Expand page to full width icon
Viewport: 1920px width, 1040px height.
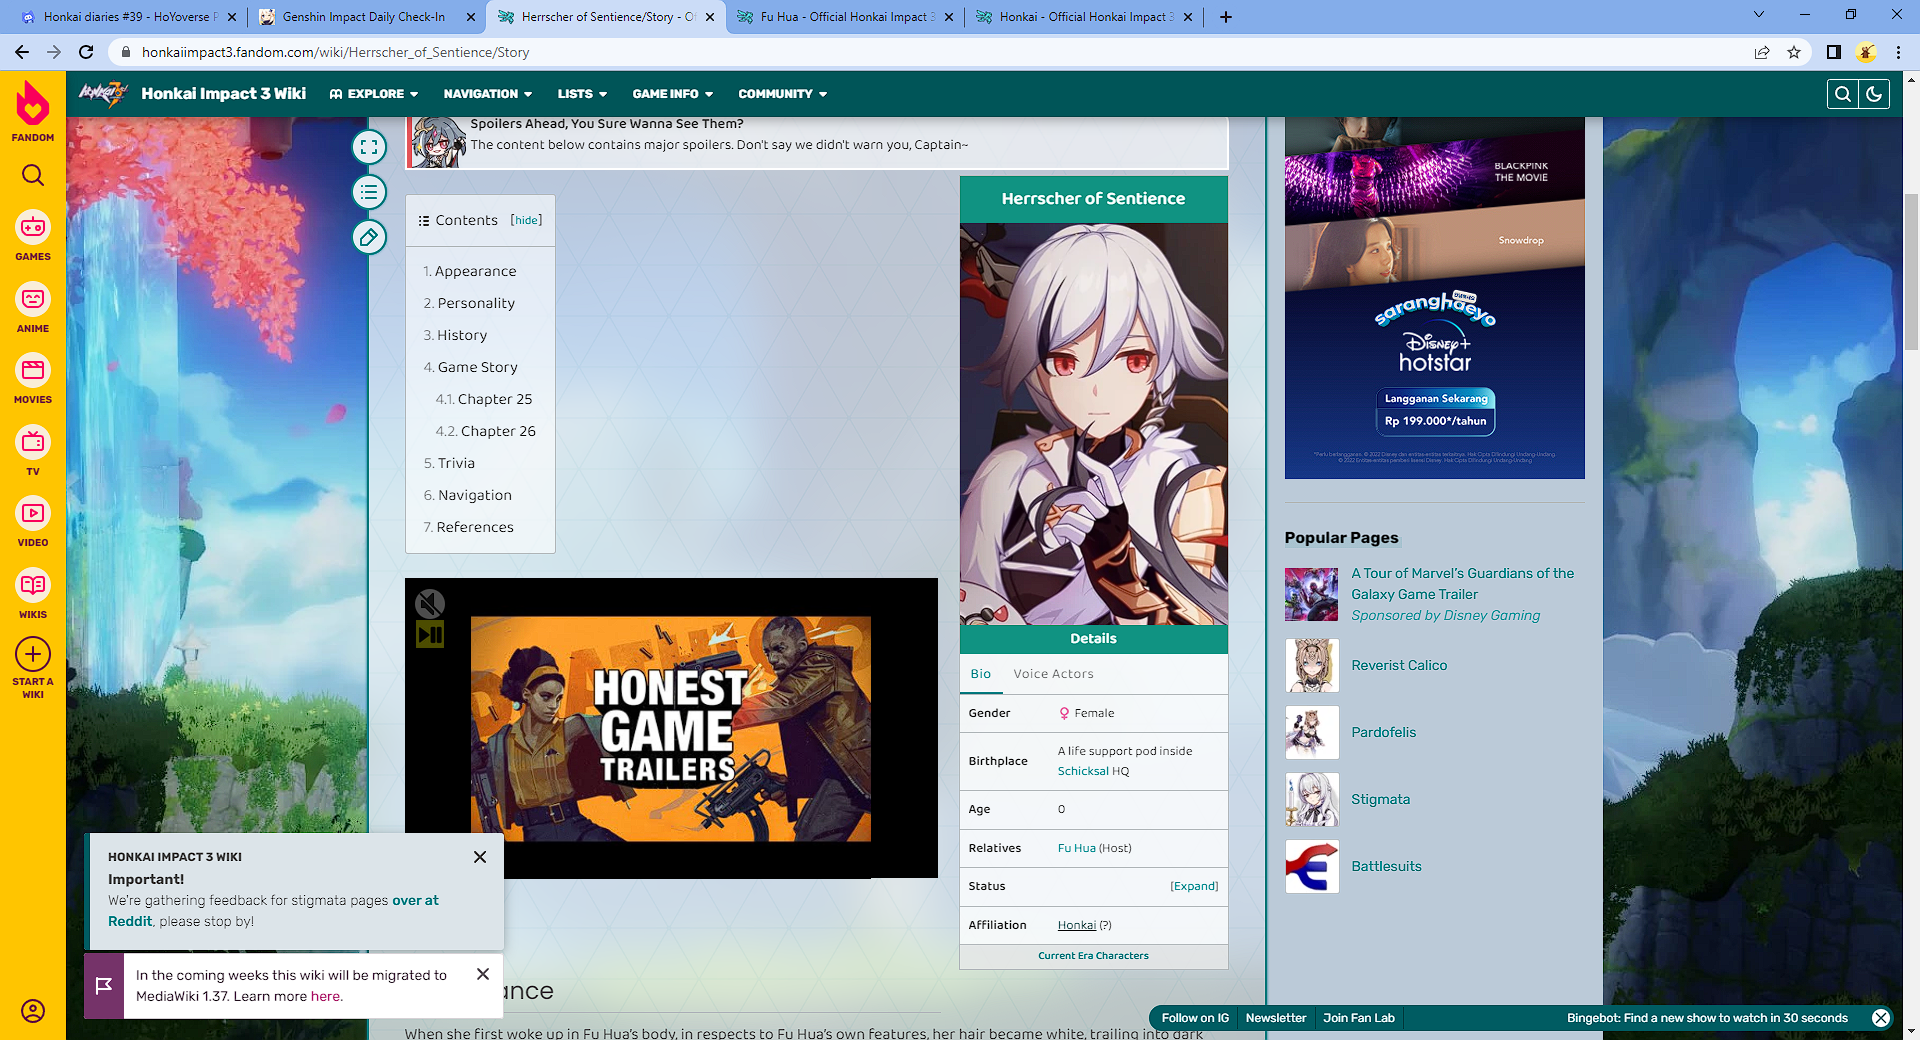[369, 147]
